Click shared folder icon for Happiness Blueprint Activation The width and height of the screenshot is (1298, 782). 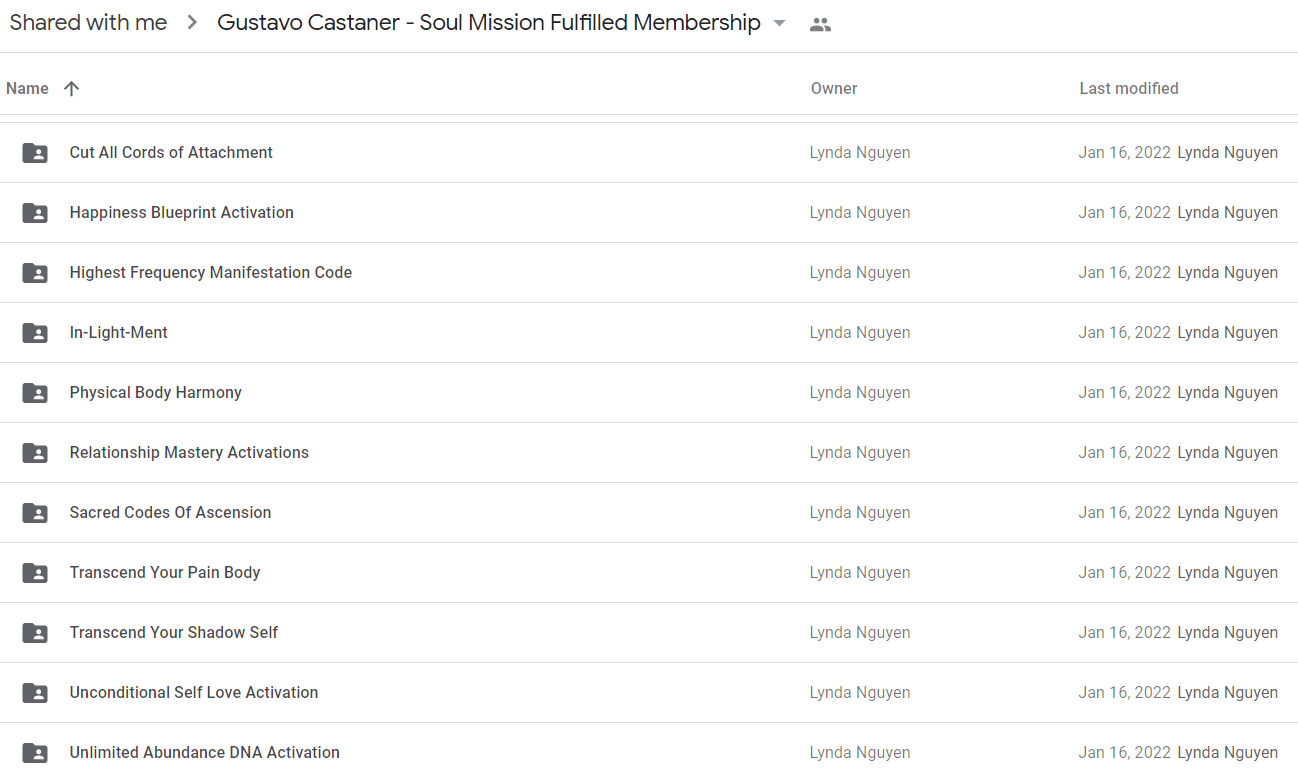pyautogui.click(x=35, y=213)
